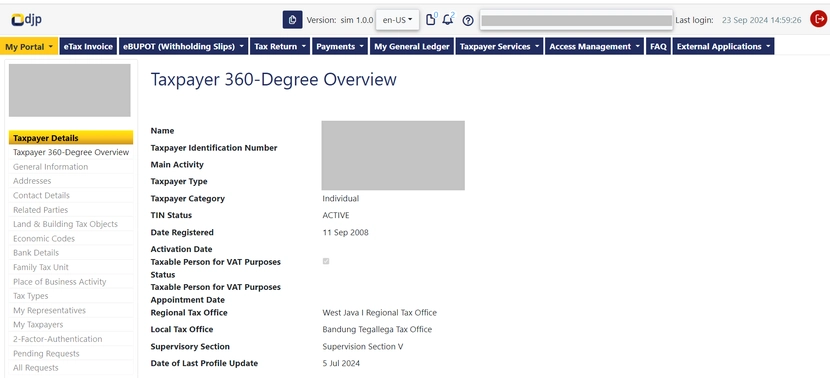830x378 pixels.
Task: Open My General Ledger
Action: [412, 47]
